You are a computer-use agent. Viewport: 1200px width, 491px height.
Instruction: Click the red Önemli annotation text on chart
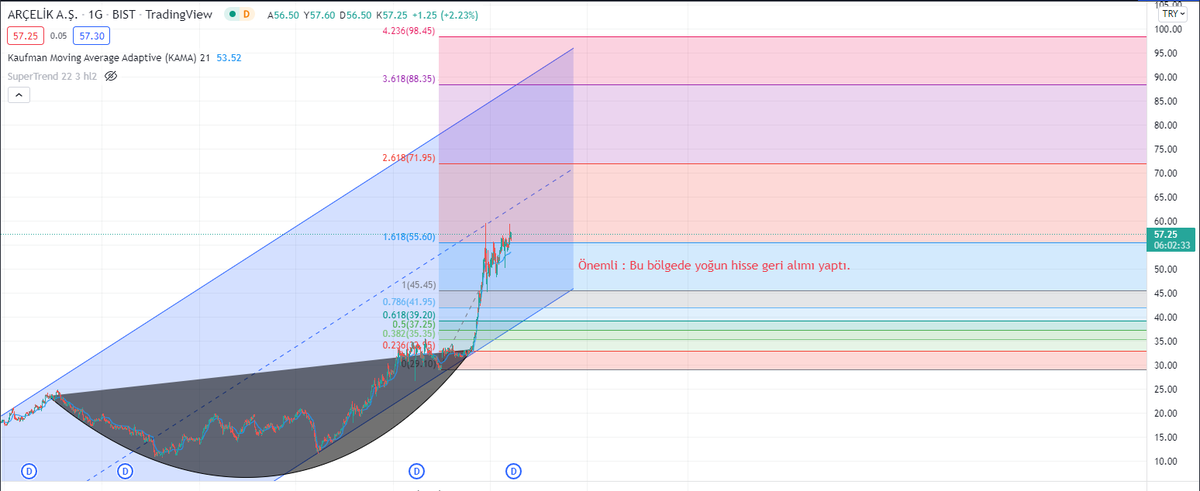point(714,266)
